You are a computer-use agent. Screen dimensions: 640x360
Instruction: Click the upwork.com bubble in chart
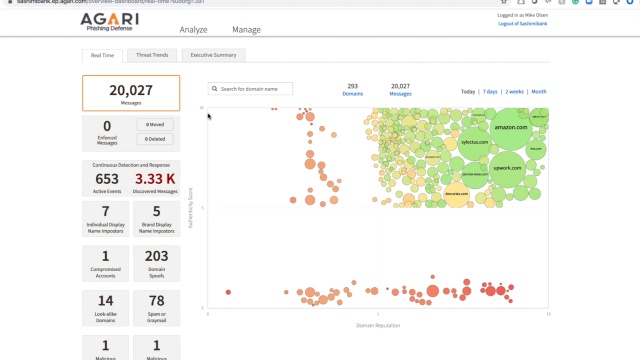point(507,169)
